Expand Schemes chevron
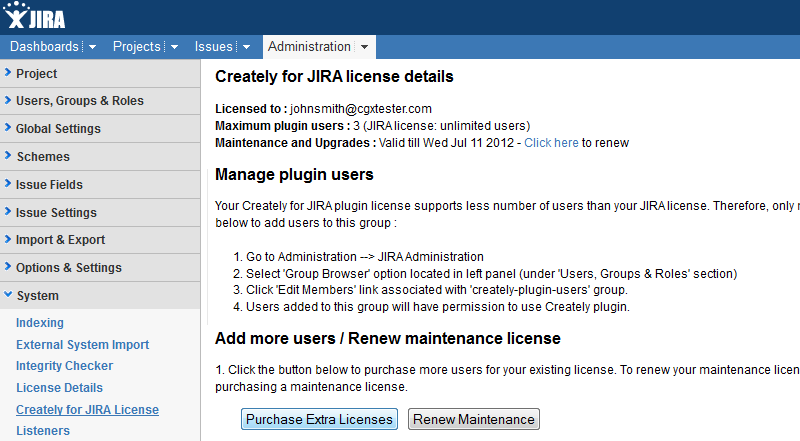Viewport: 800px width, 441px height. coord(8,155)
